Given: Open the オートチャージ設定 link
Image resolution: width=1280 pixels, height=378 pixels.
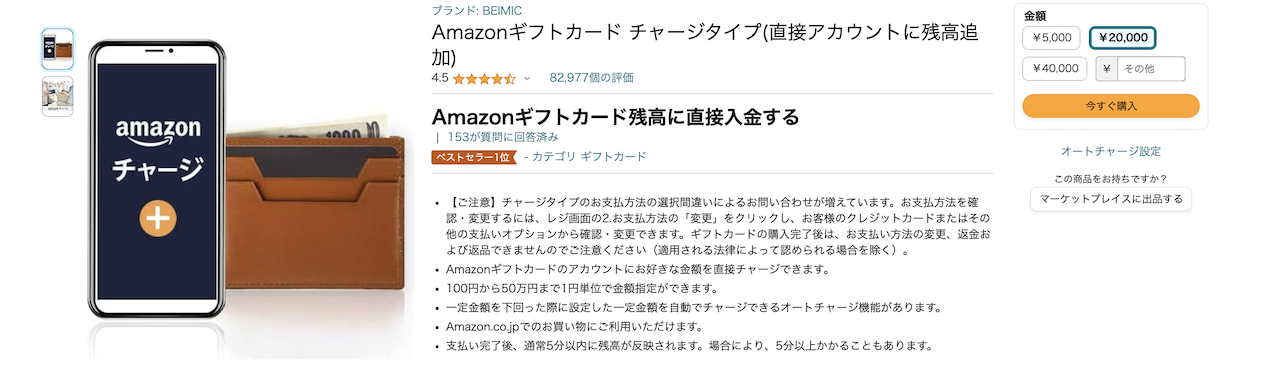Looking at the screenshot, I should pos(1111,152).
